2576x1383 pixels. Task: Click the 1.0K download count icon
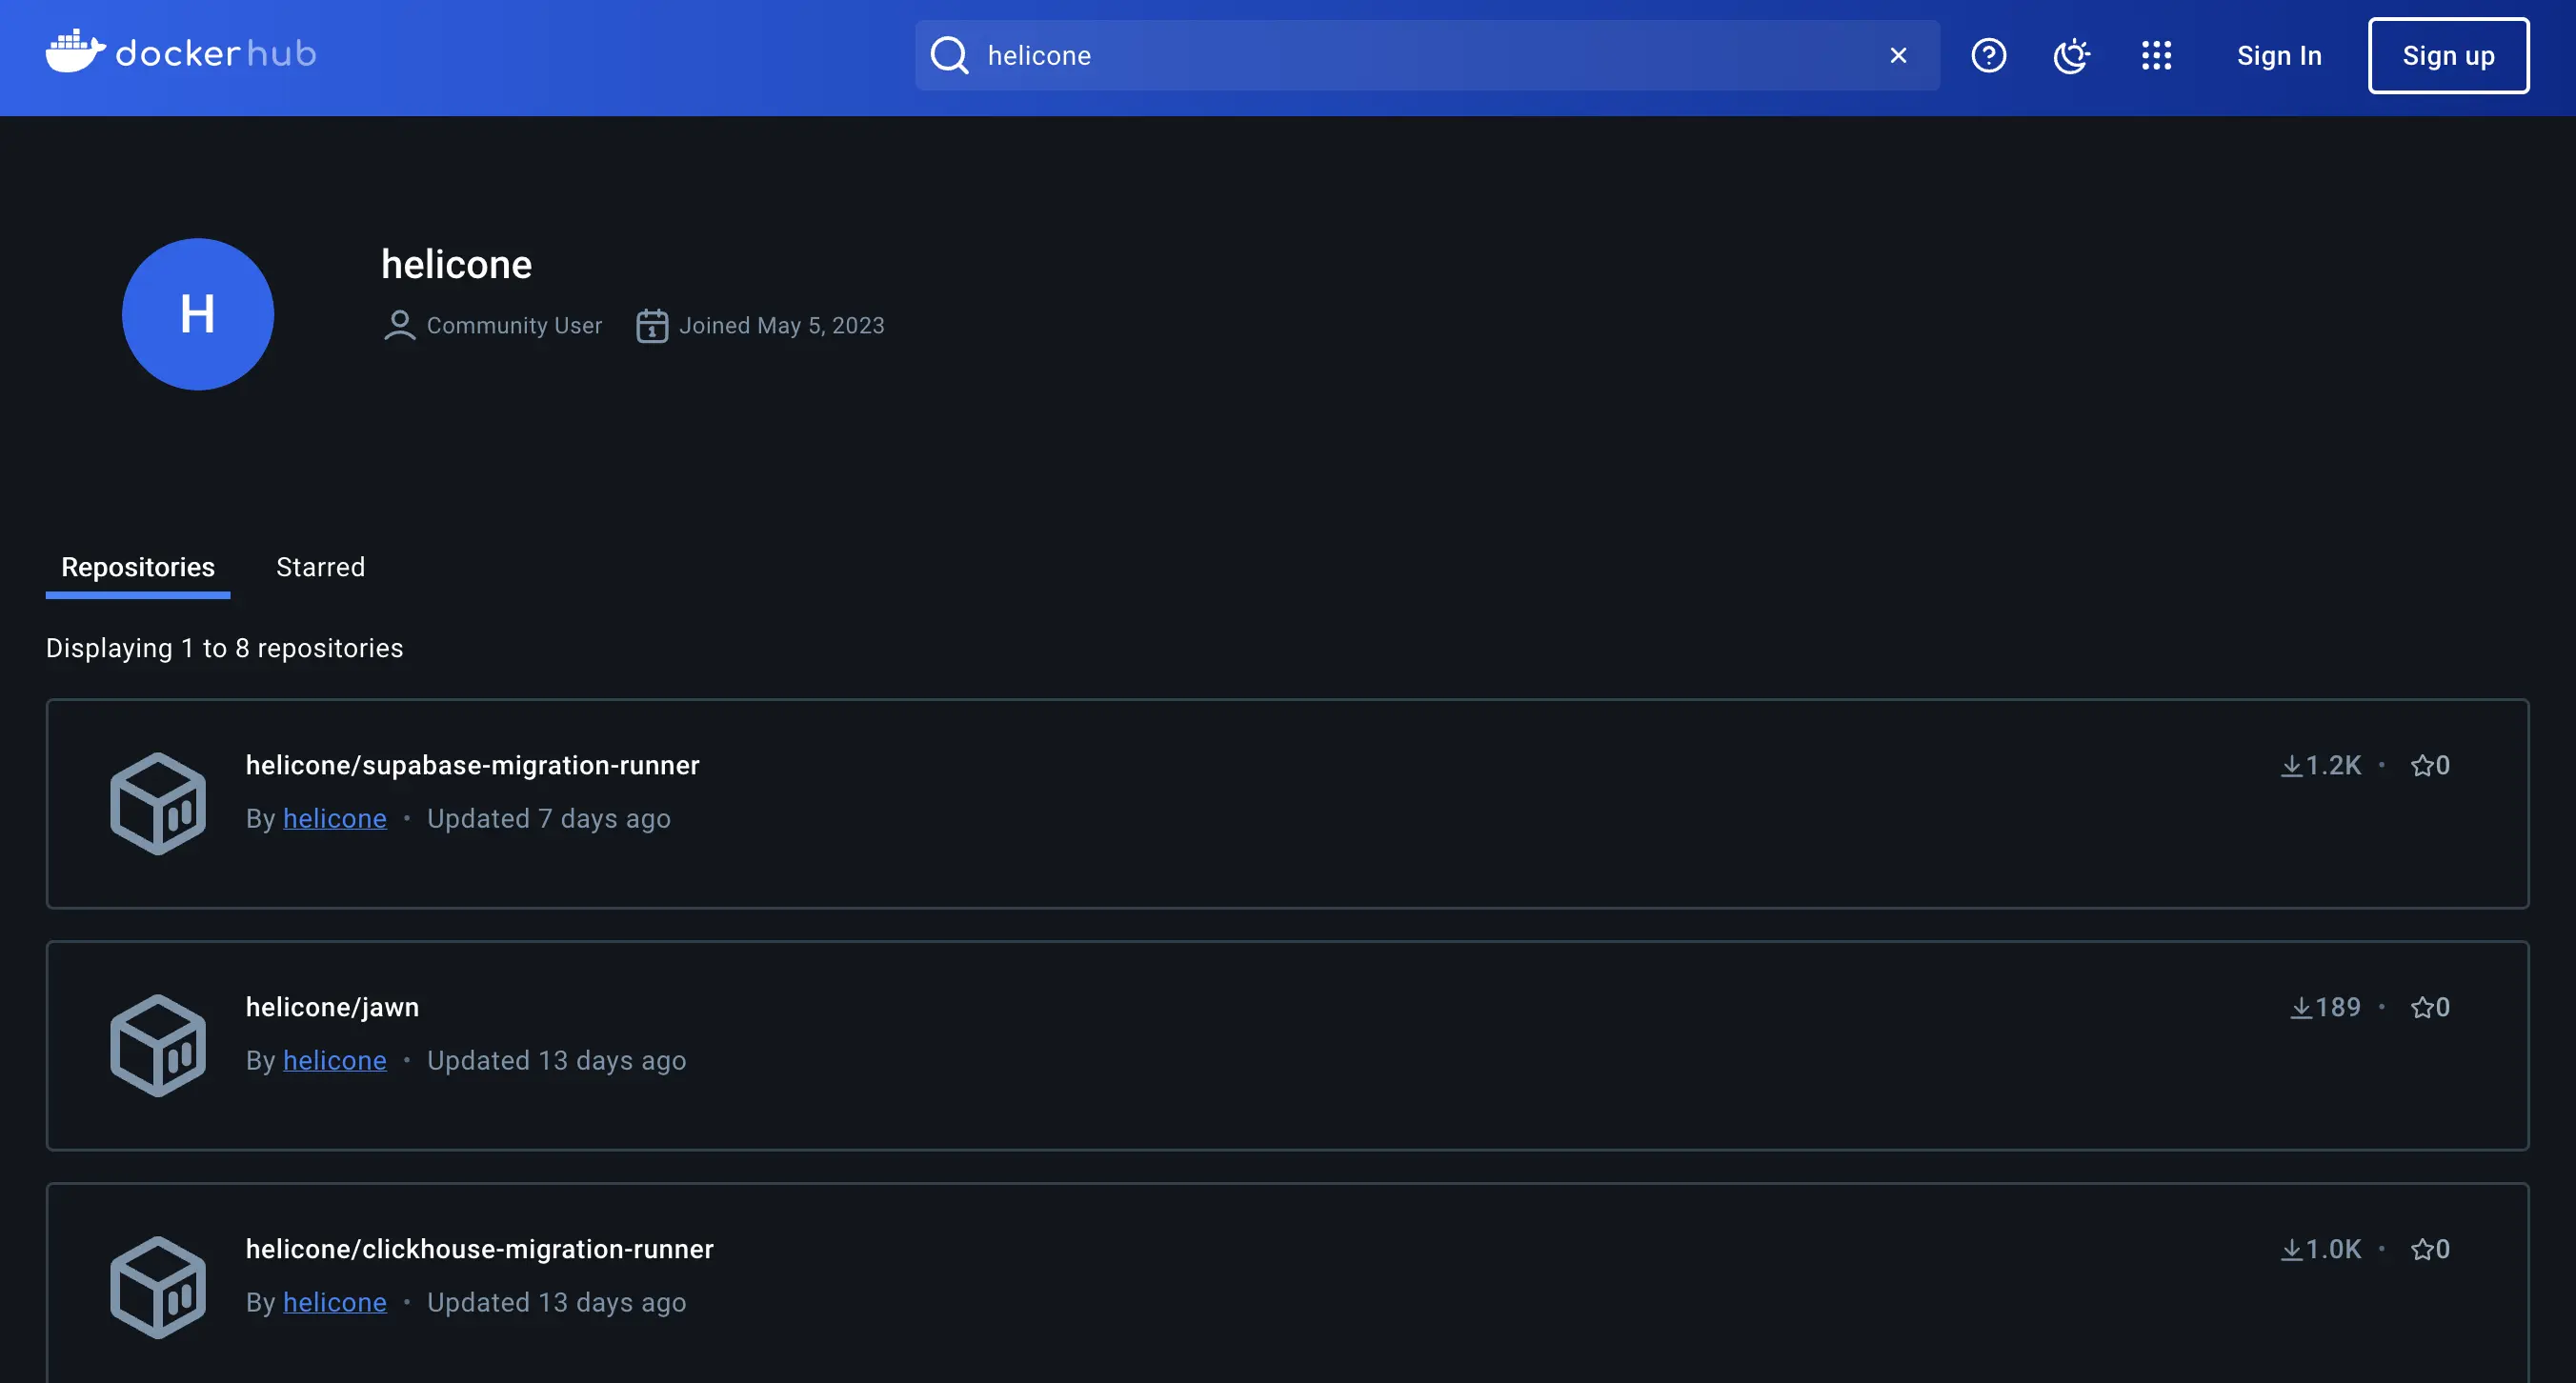pyautogui.click(x=2291, y=1249)
